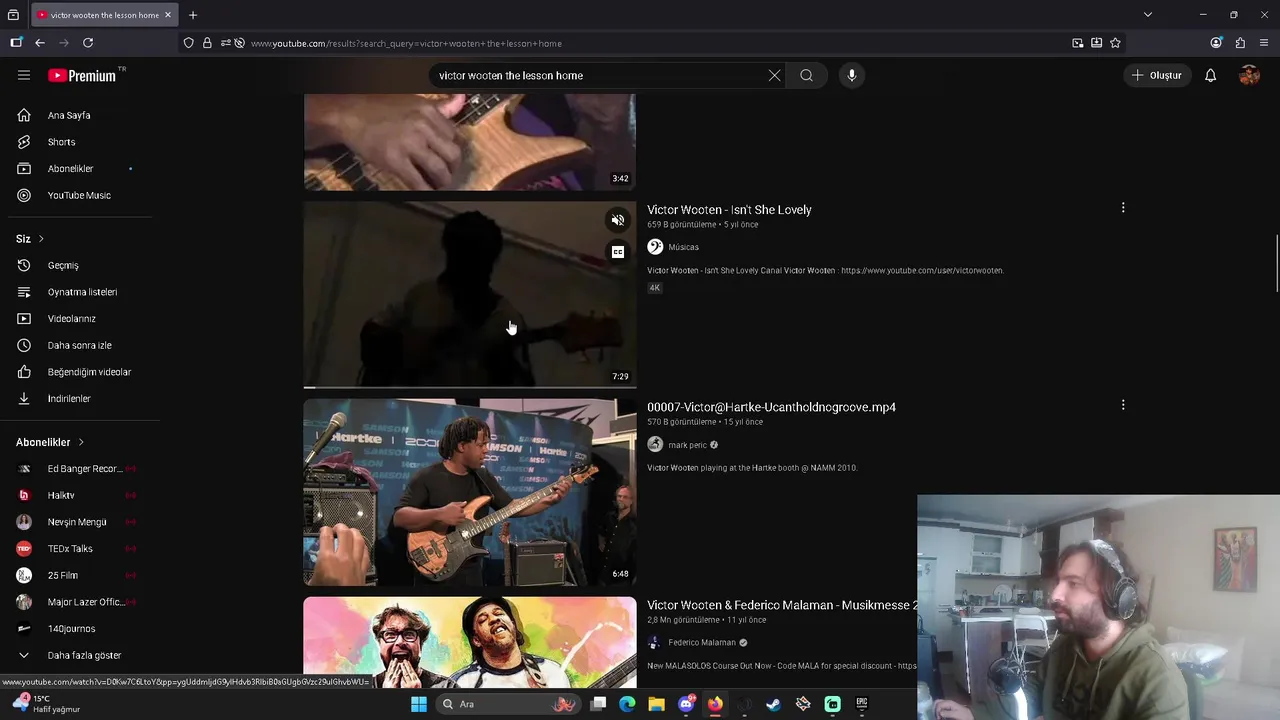1280x720 pixels.
Task: Start voice search with the microphone
Action: pos(852,75)
